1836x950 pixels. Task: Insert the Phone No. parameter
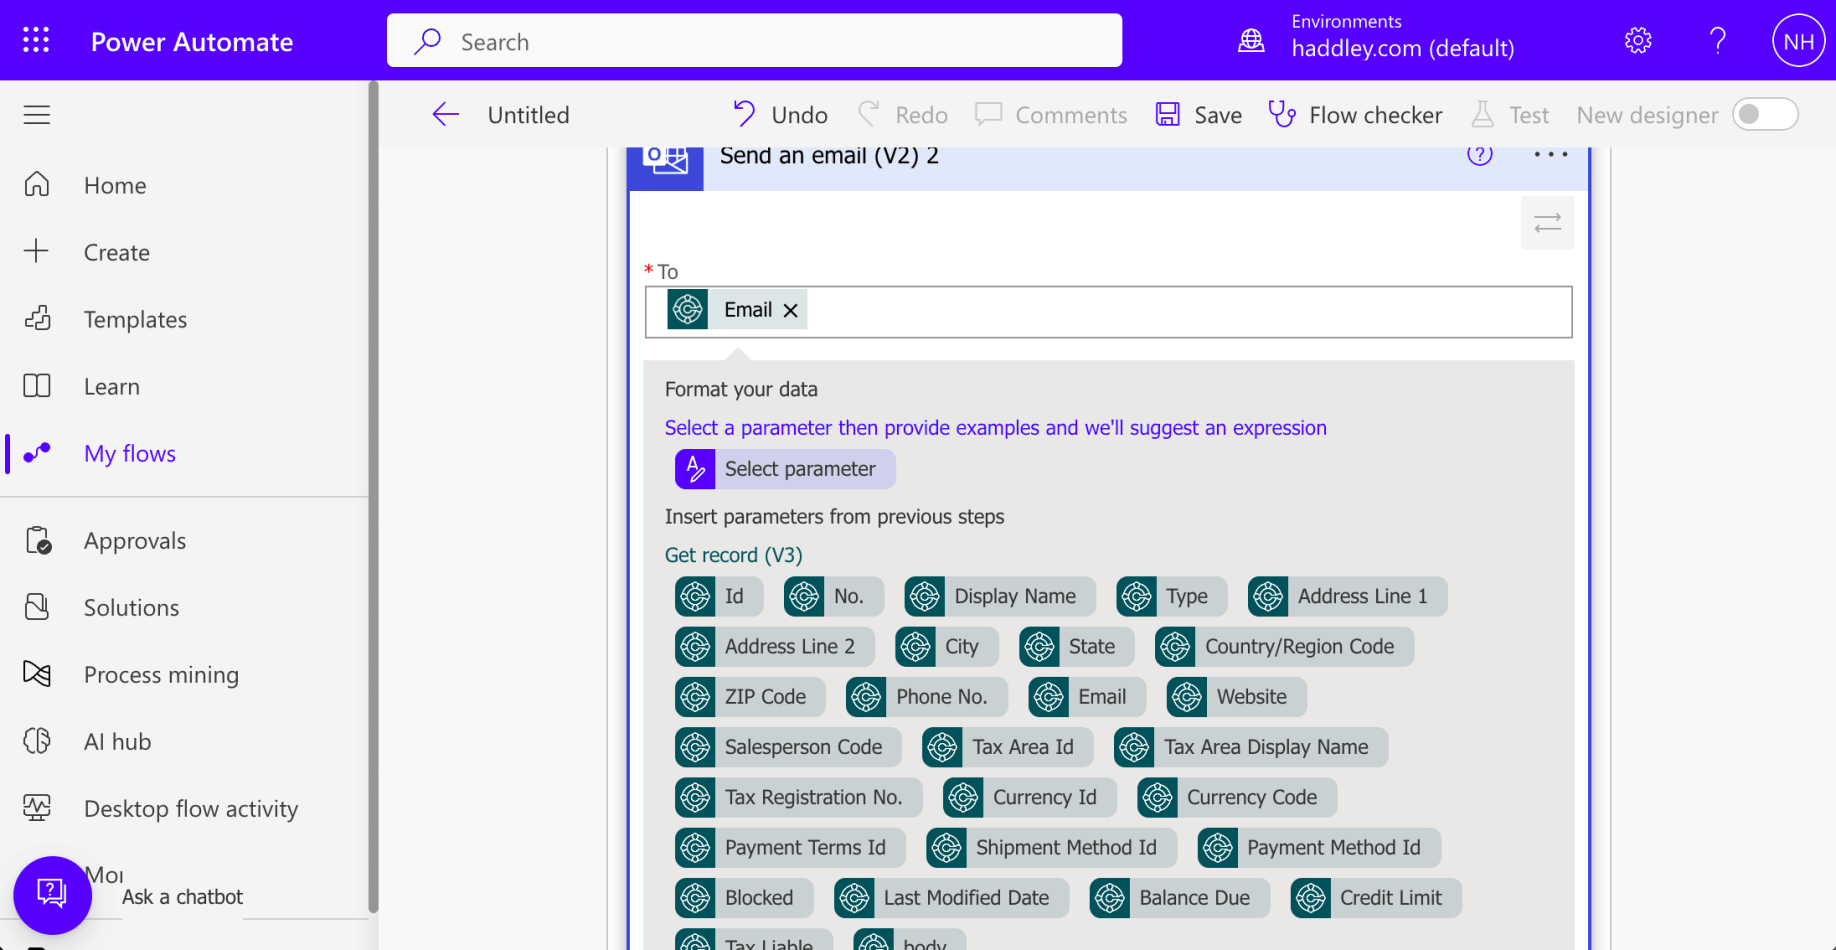click(927, 697)
